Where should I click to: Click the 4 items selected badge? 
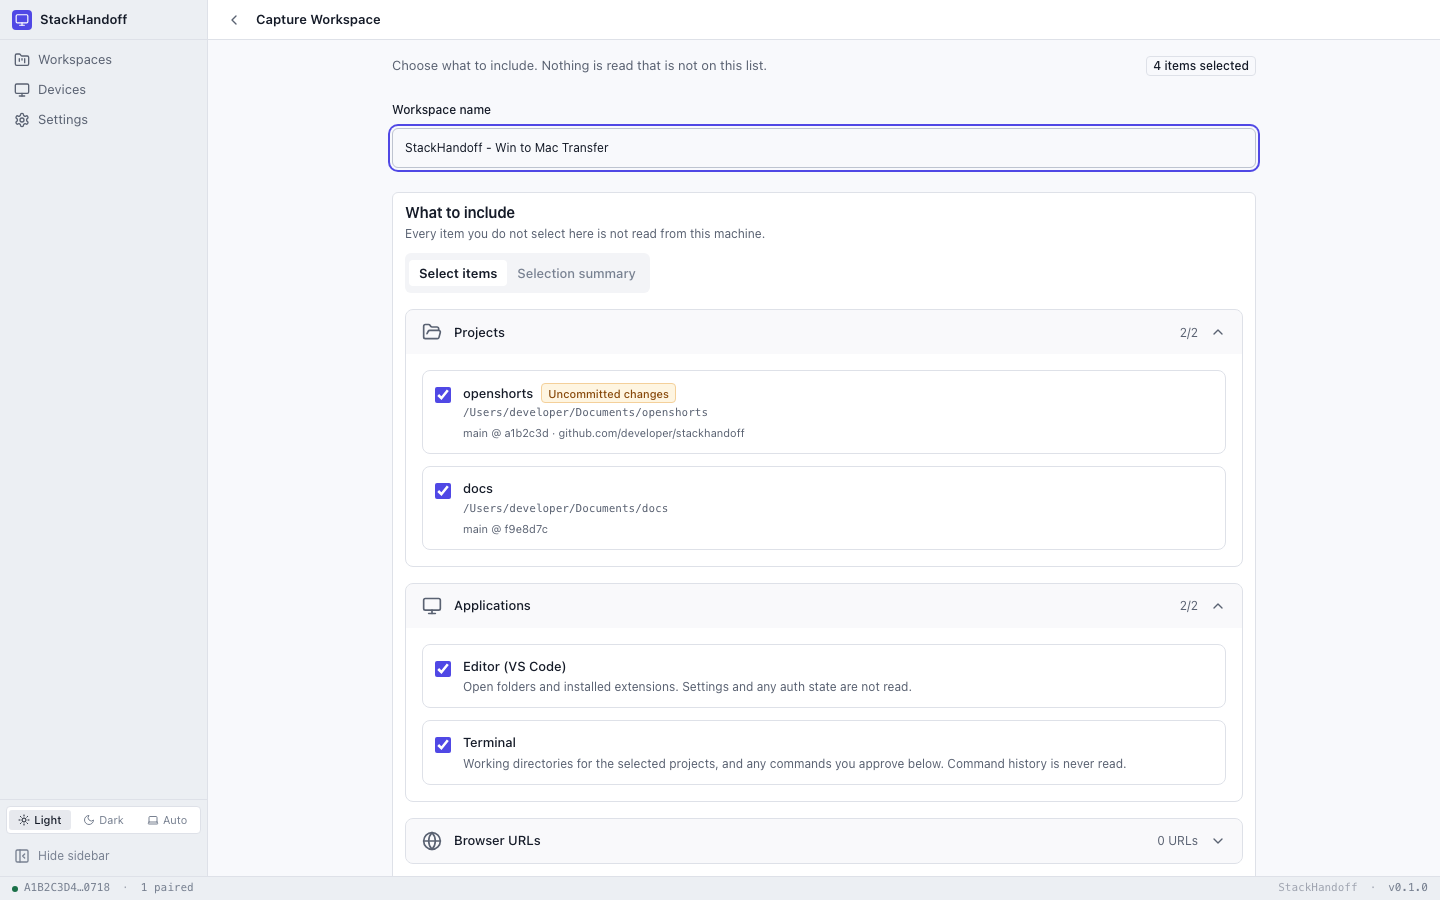pyautogui.click(x=1201, y=66)
